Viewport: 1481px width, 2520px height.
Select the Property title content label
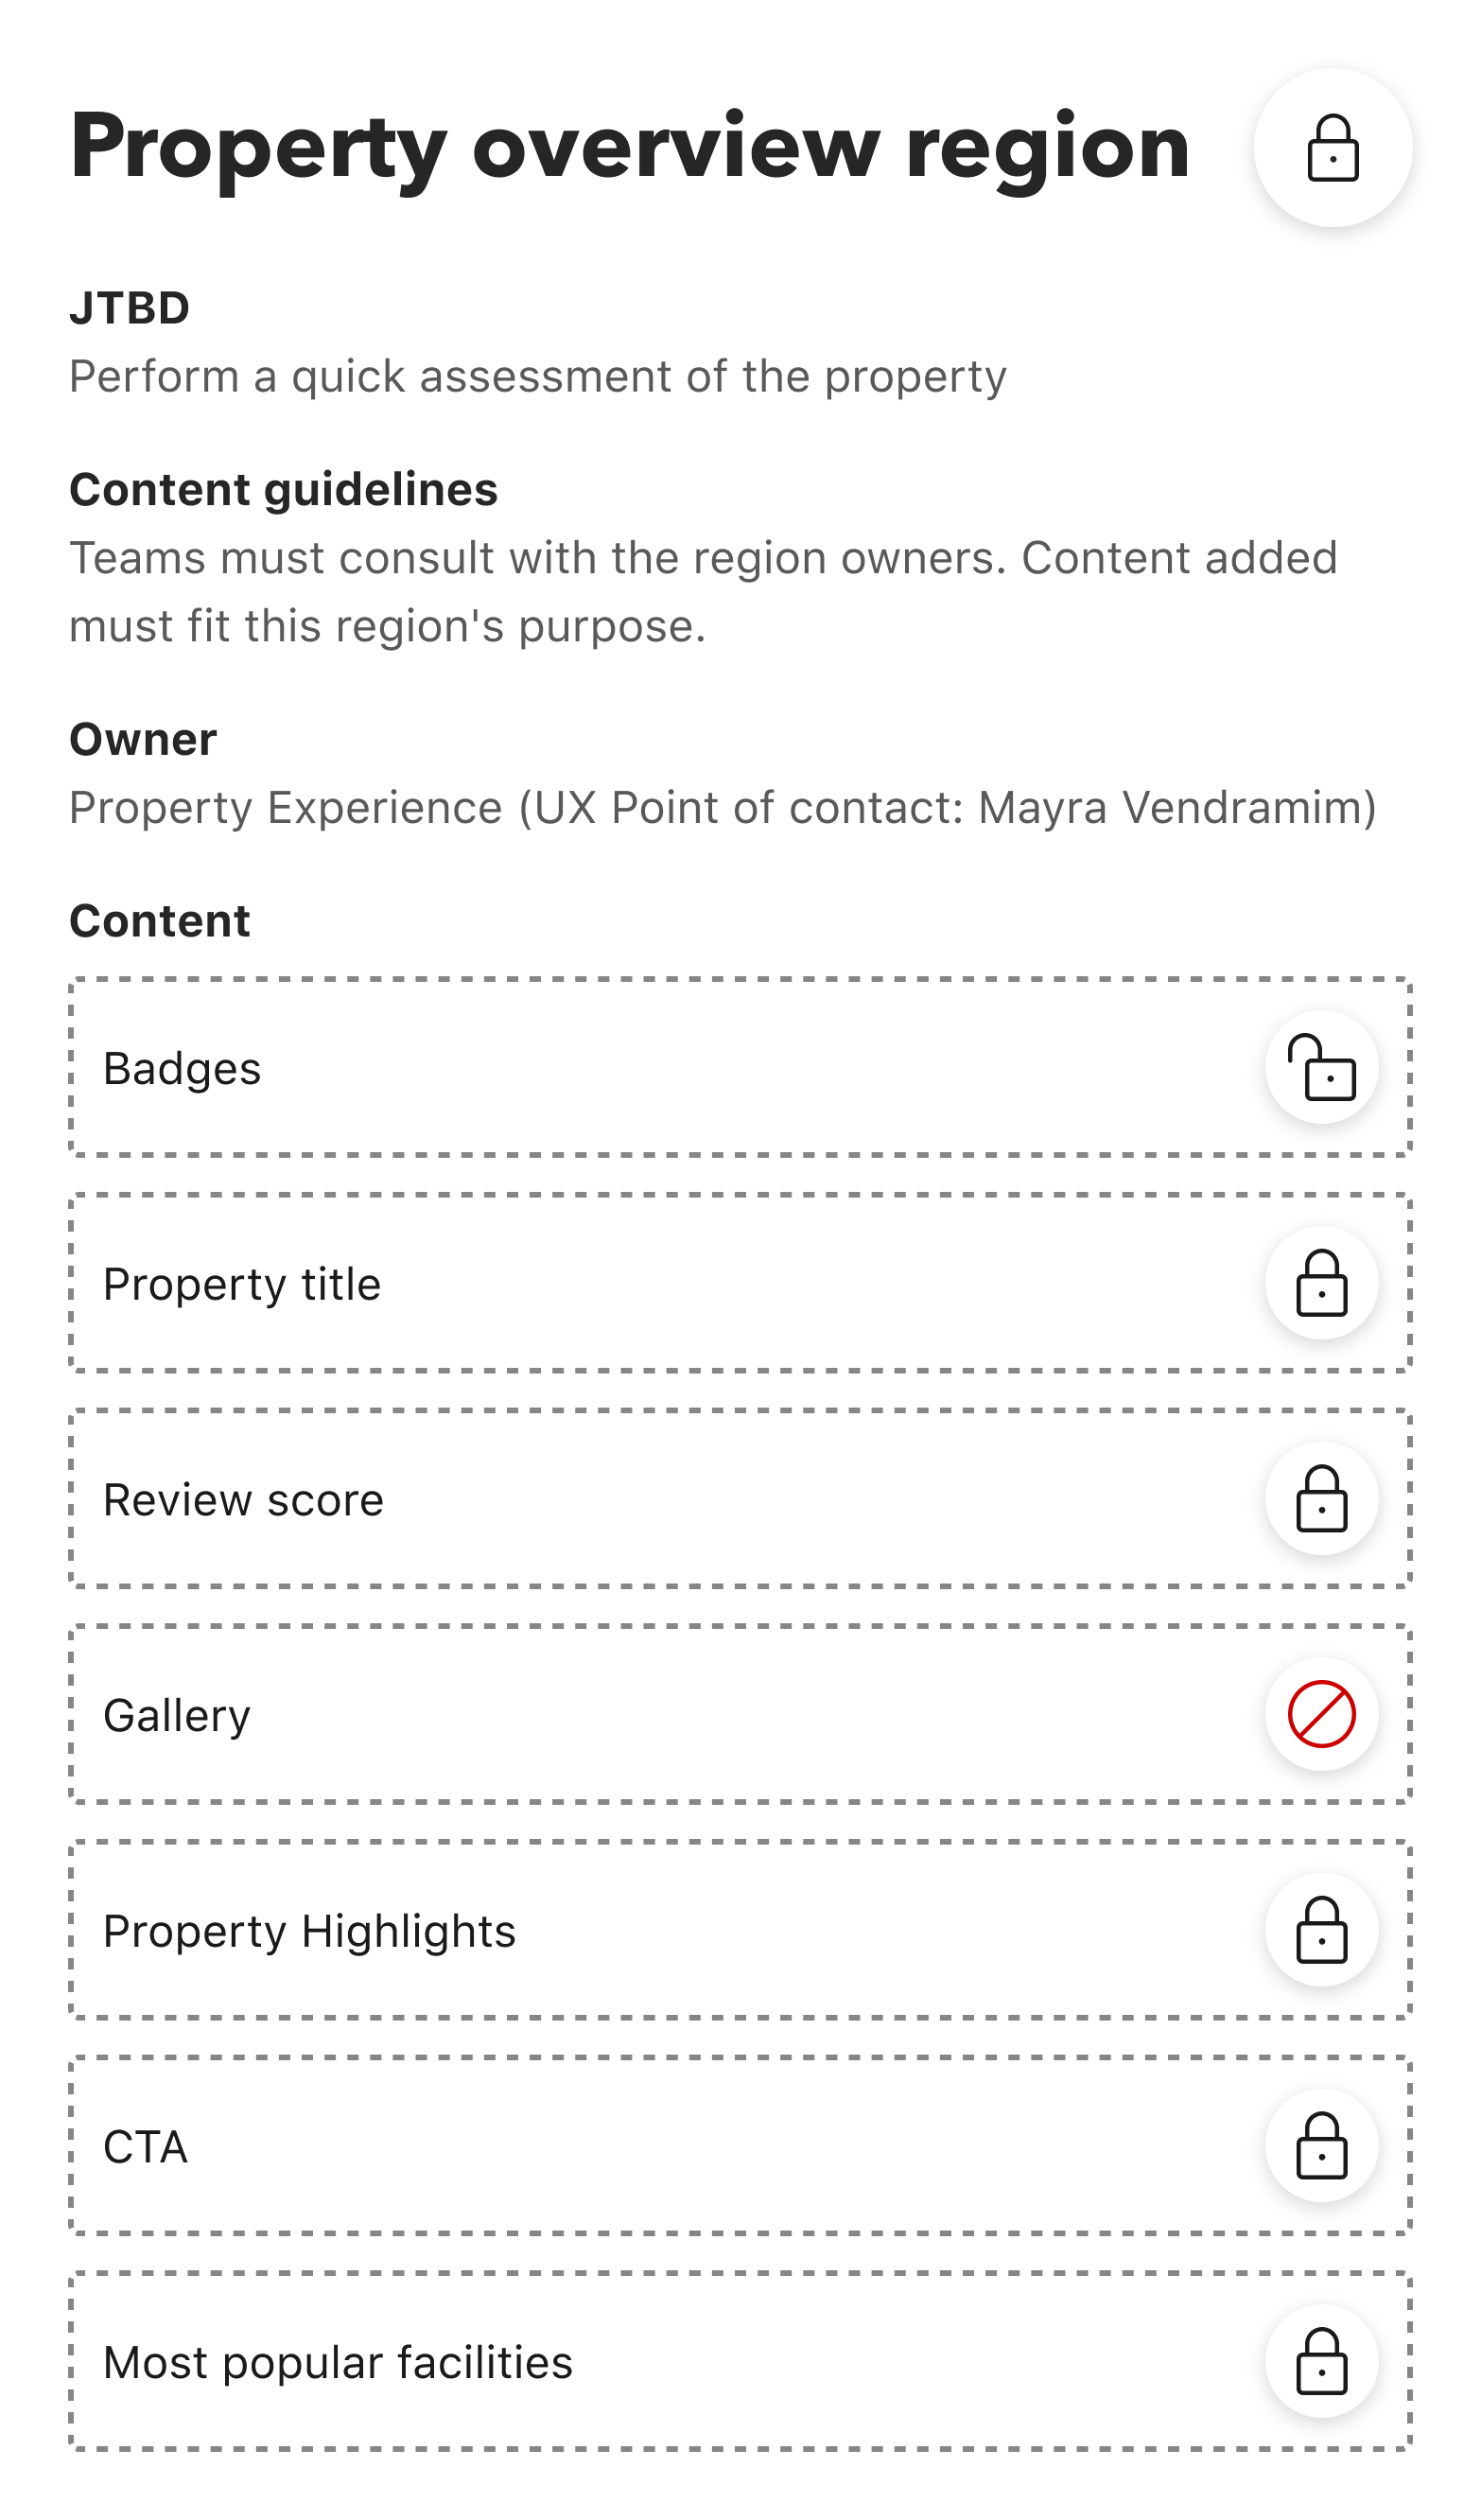pos(242,1284)
